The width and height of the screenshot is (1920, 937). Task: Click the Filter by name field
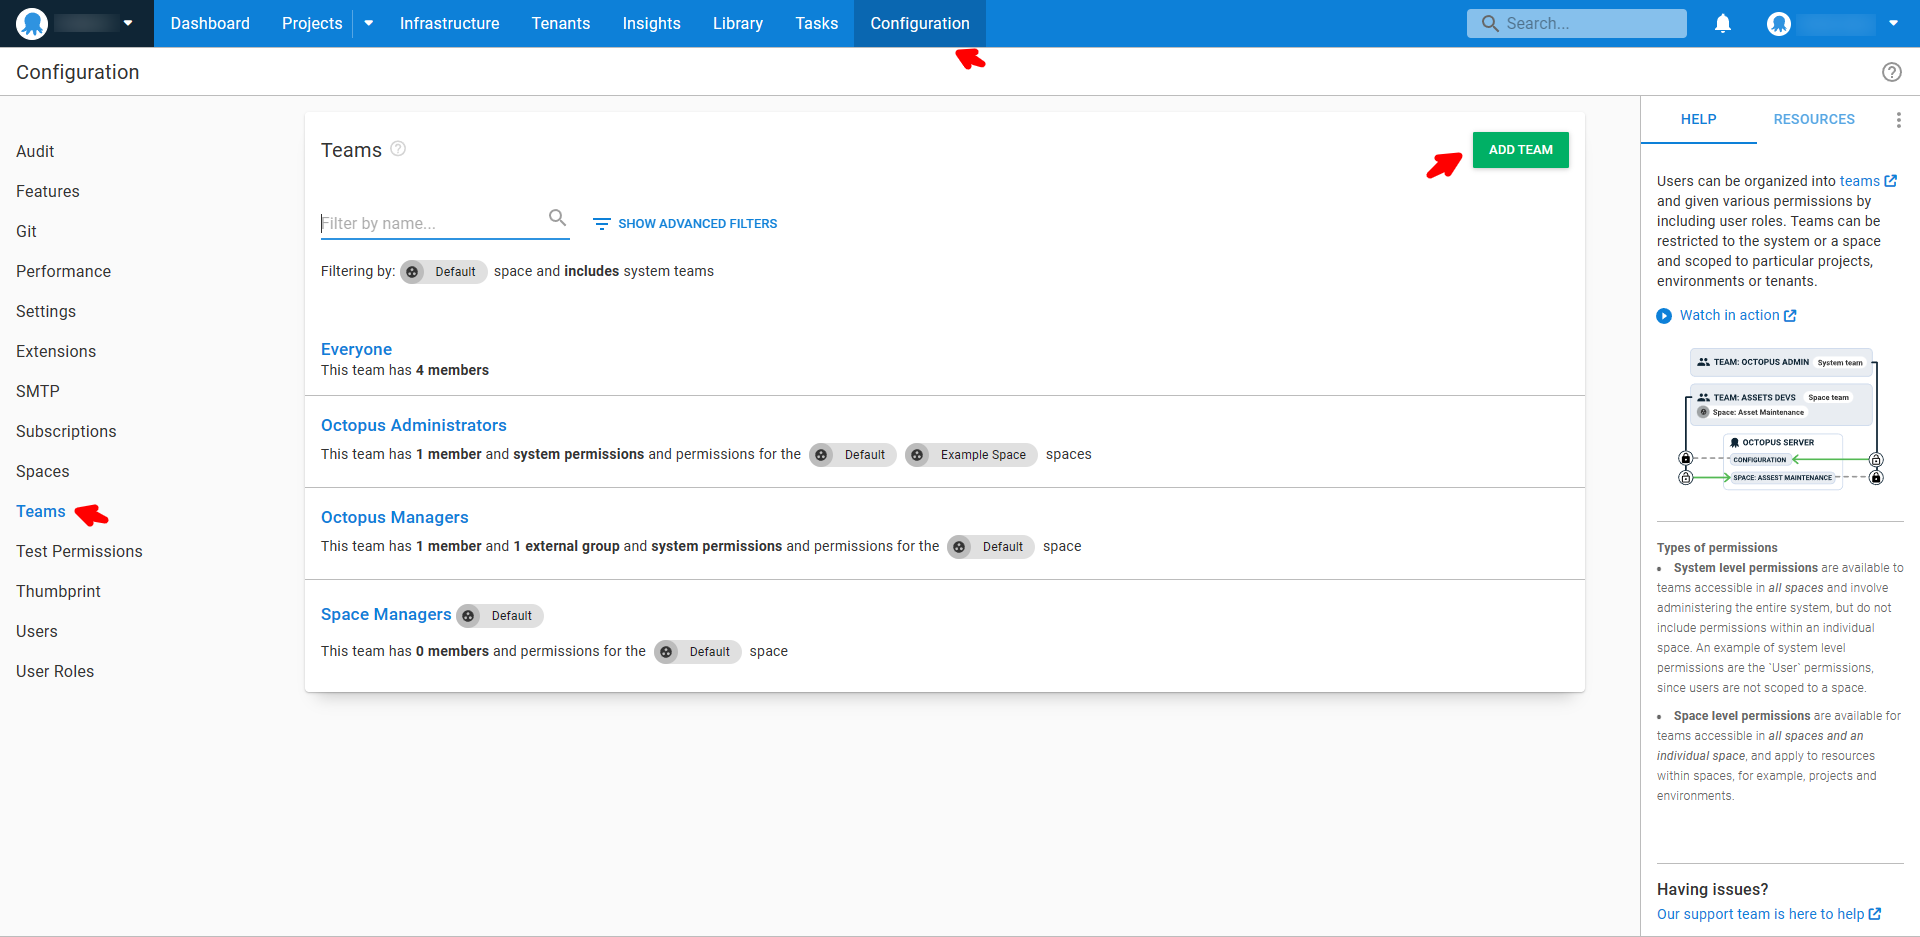[x=445, y=223]
